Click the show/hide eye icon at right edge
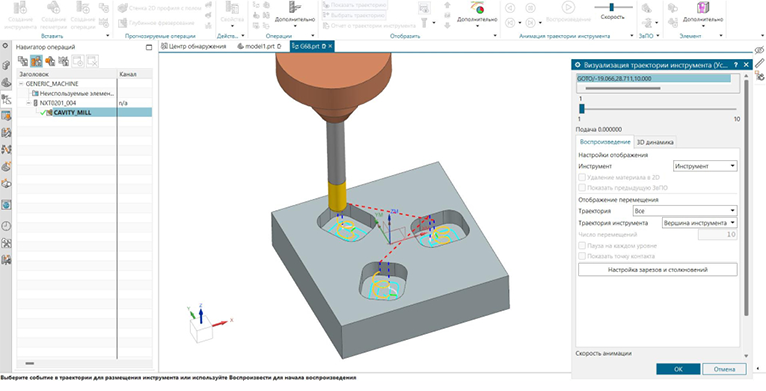 tap(759, 50)
